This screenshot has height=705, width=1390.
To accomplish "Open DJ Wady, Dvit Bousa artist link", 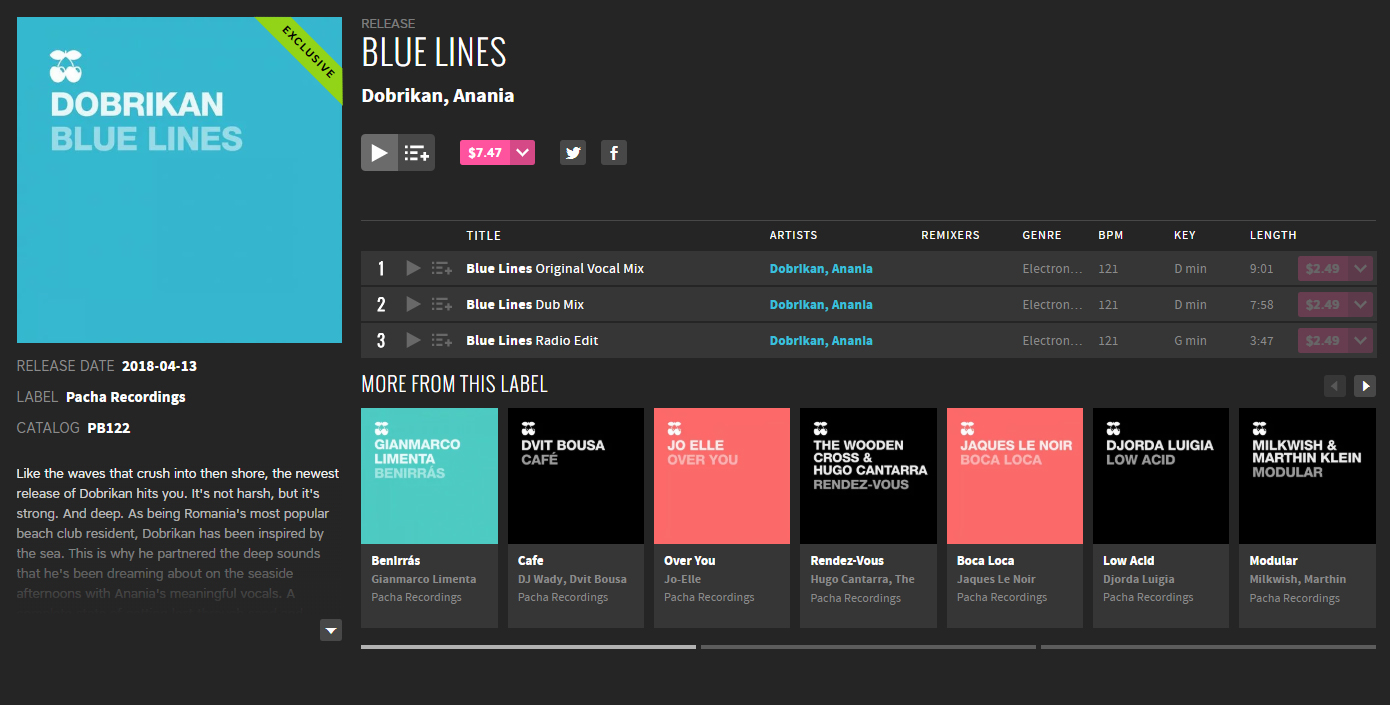I will (573, 579).
